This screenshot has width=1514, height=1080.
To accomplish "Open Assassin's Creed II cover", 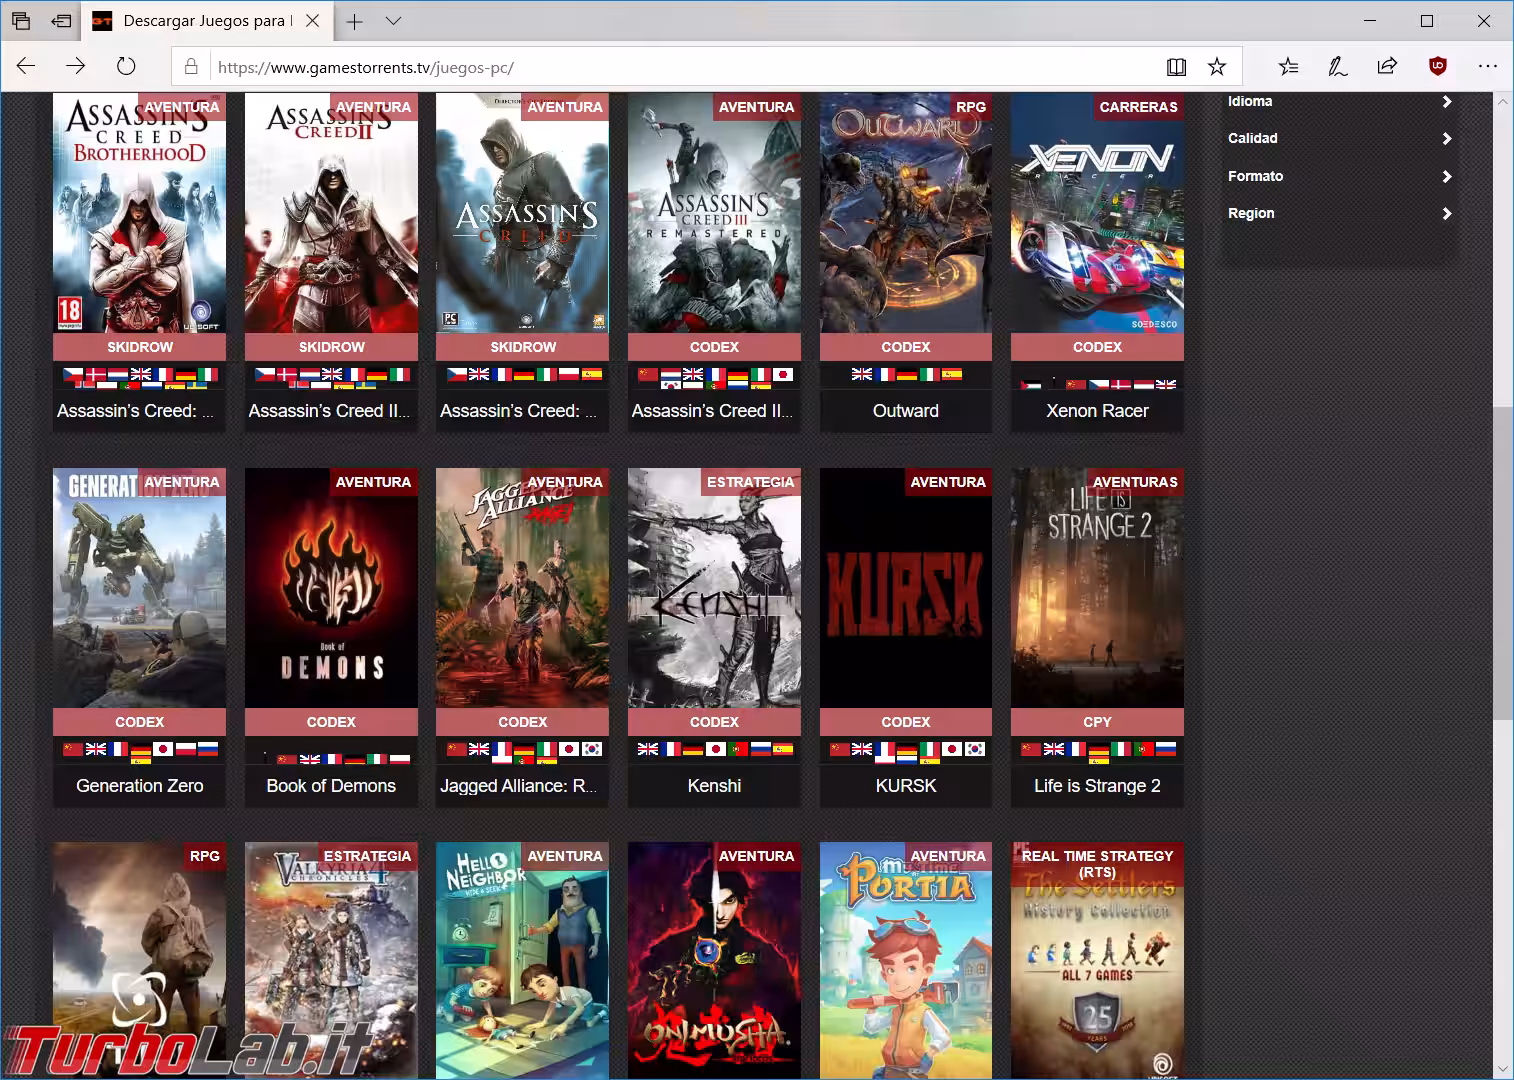I will point(331,213).
